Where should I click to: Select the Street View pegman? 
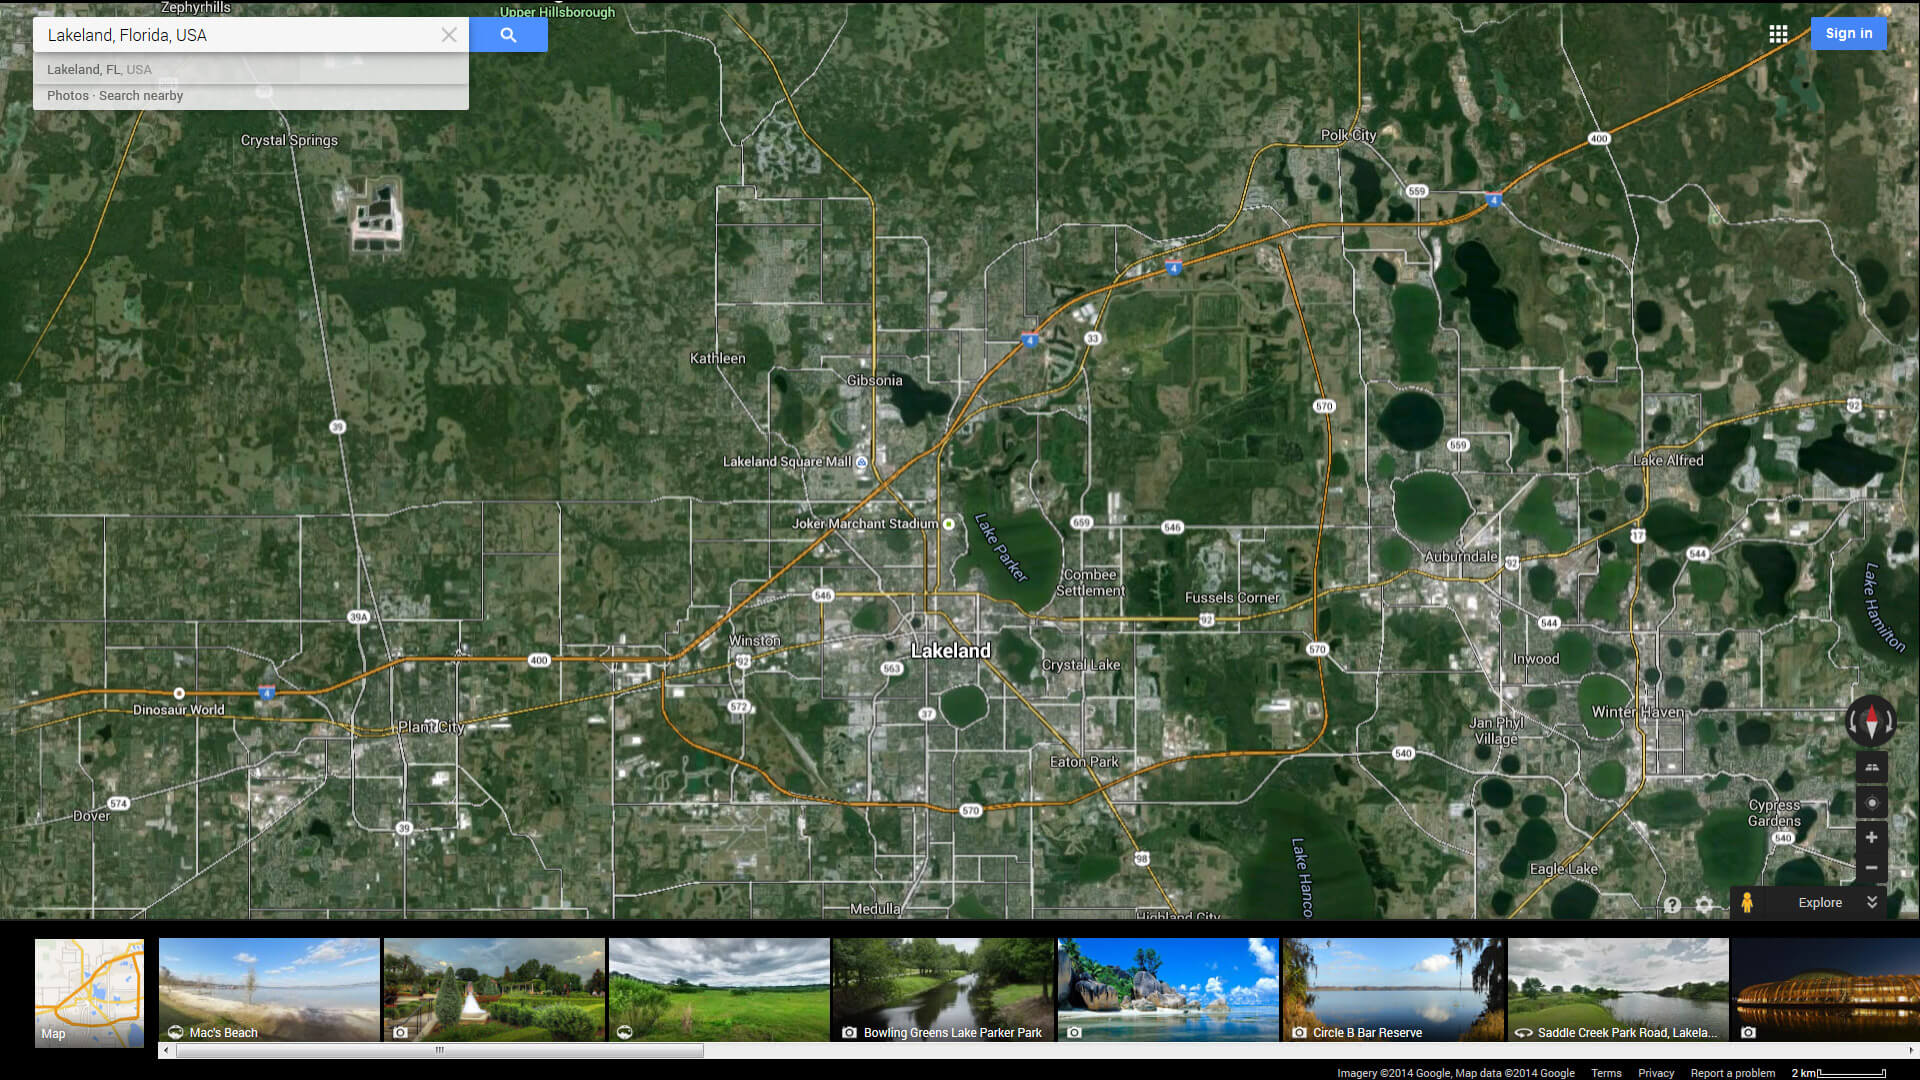(x=1746, y=902)
